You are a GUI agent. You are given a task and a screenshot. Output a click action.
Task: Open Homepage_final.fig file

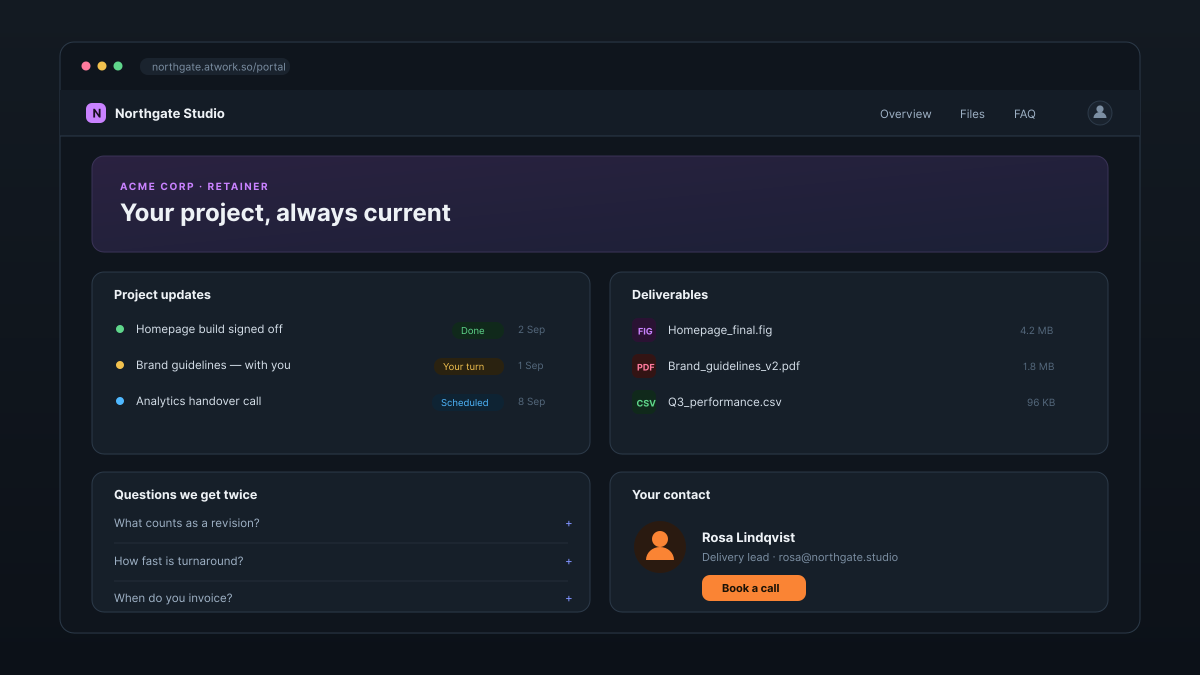pyautogui.click(x=720, y=330)
